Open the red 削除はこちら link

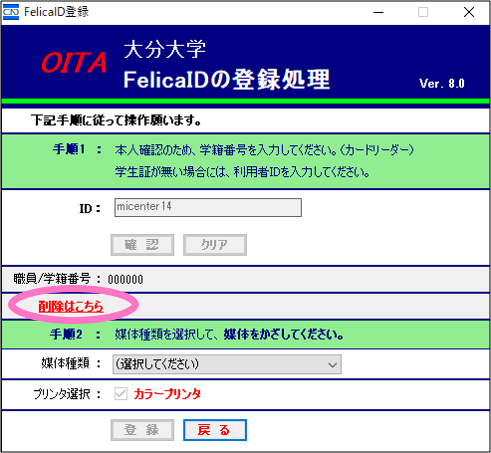(x=71, y=306)
